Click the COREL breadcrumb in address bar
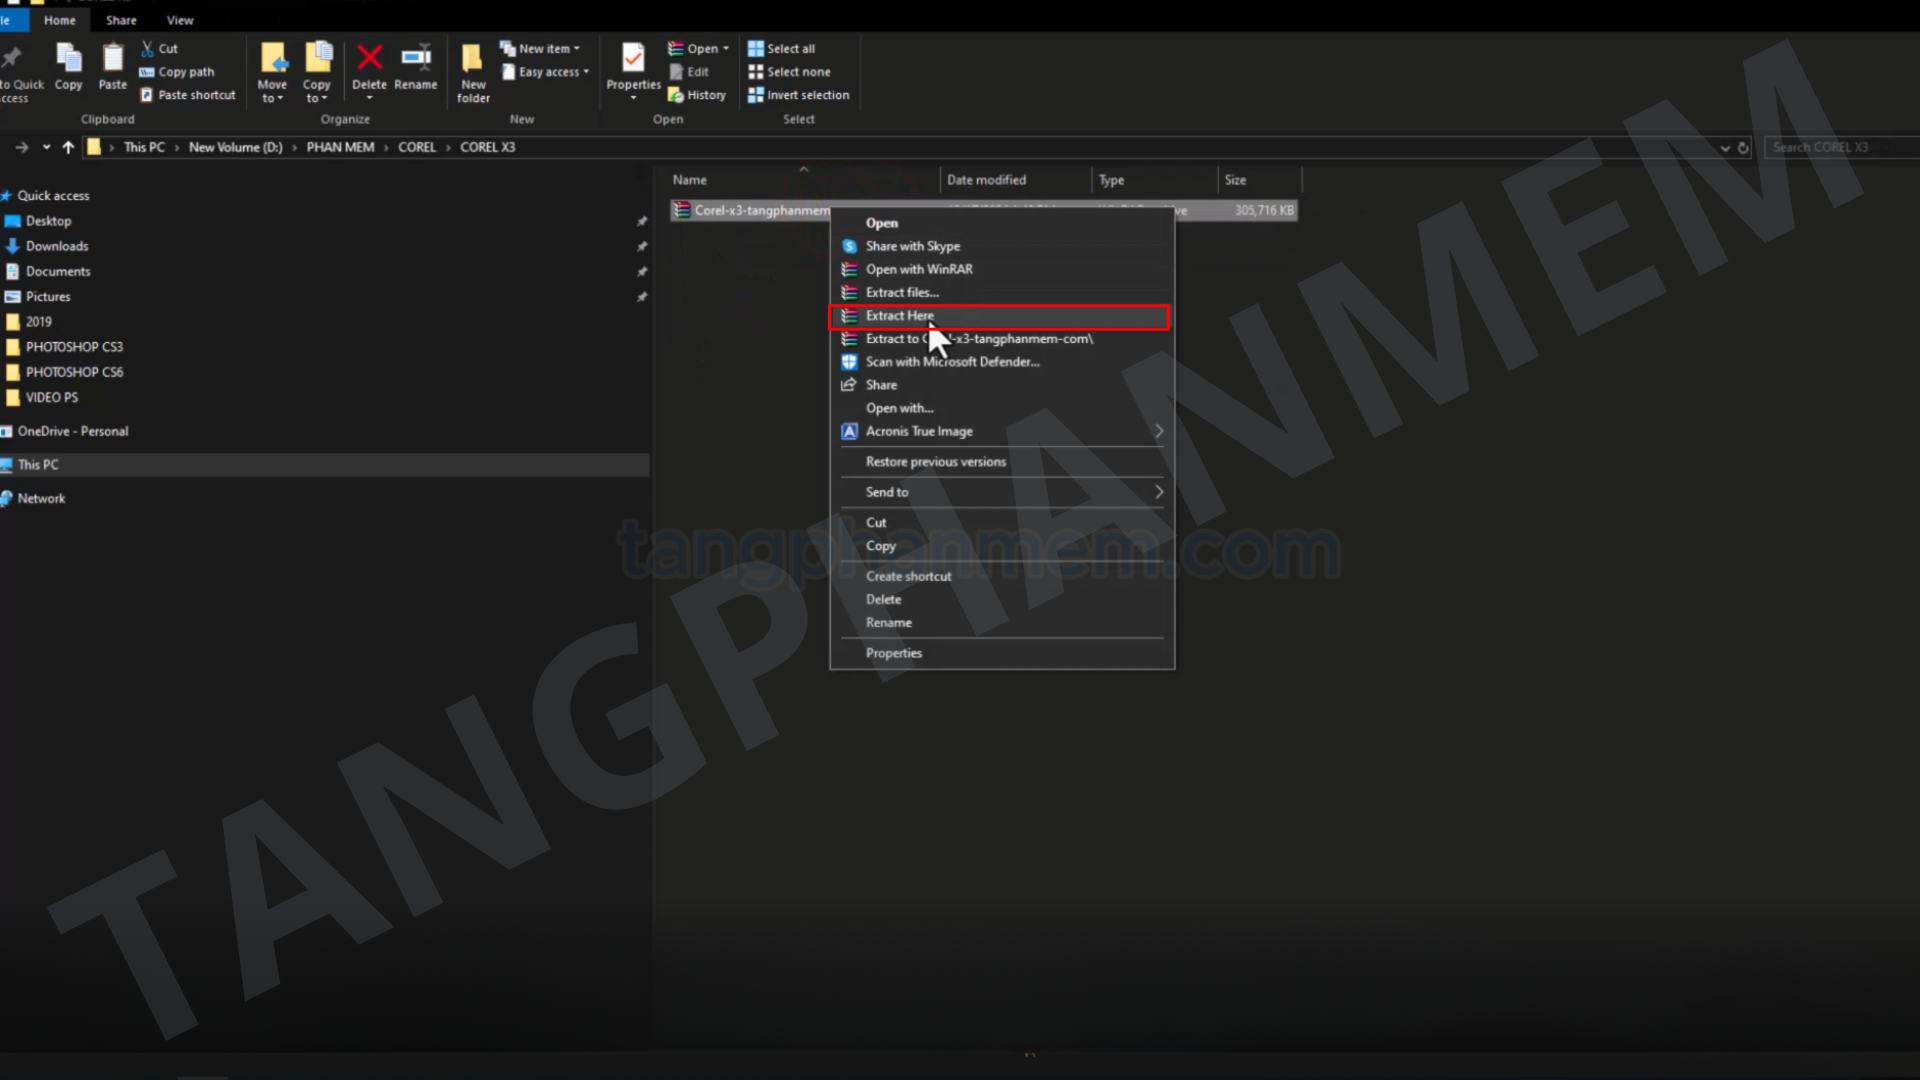The height and width of the screenshot is (1080, 1920). [416, 147]
